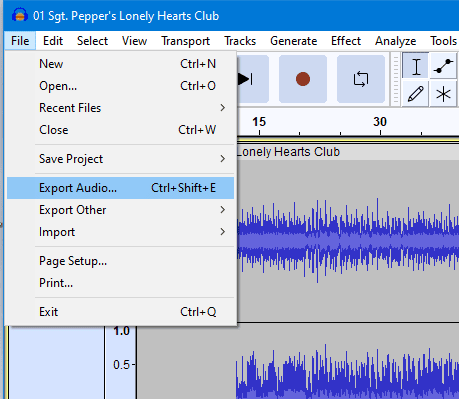Choose Open... in the File menu
This screenshot has height=399, width=459.
coord(120,86)
